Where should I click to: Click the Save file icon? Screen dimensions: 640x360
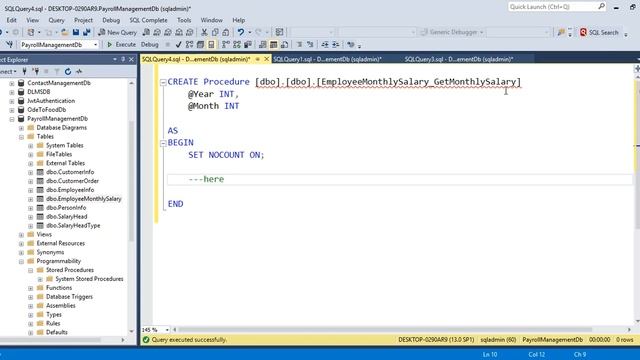[76, 32]
